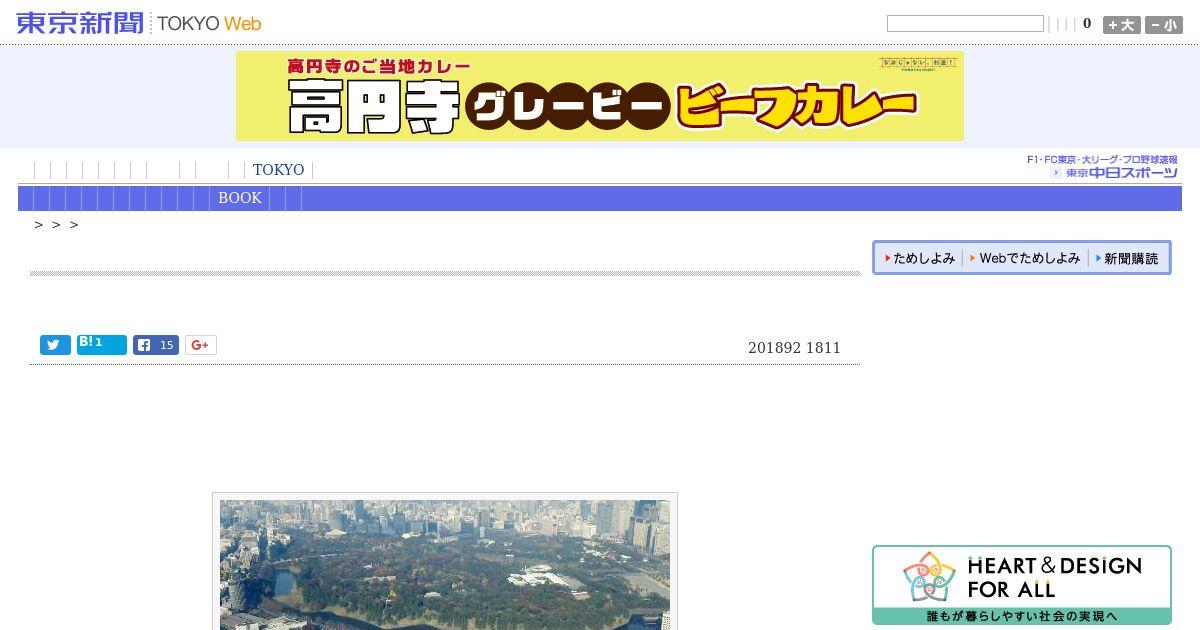Image resolution: width=1200 pixels, height=630 pixels.
Task: Open the Koenji Gravy Beef Curry banner ad
Action: [x=600, y=96]
